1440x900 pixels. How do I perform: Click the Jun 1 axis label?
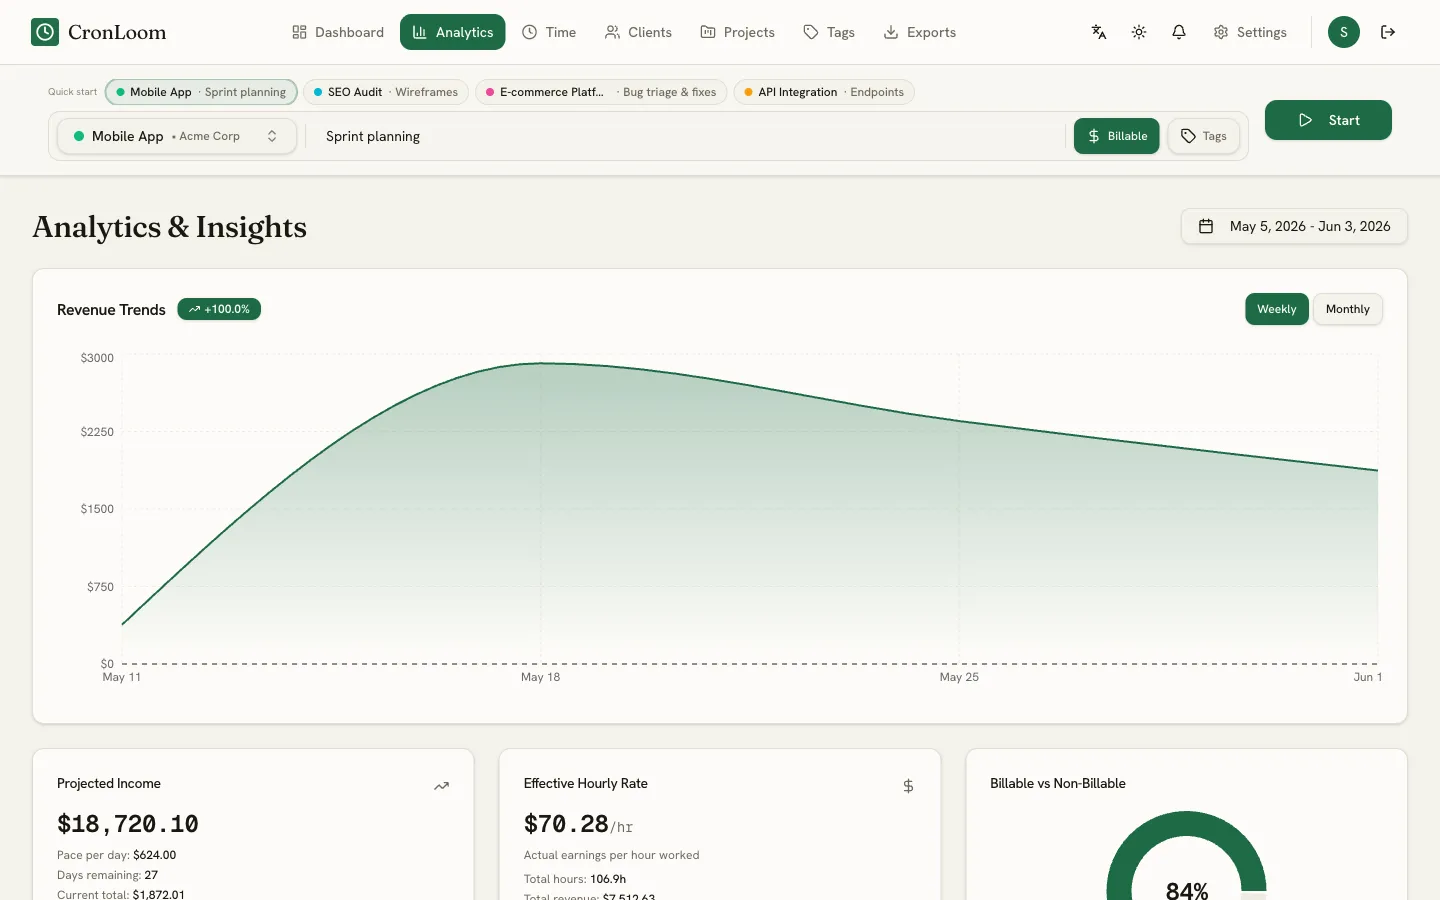click(x=1368, y=677)
